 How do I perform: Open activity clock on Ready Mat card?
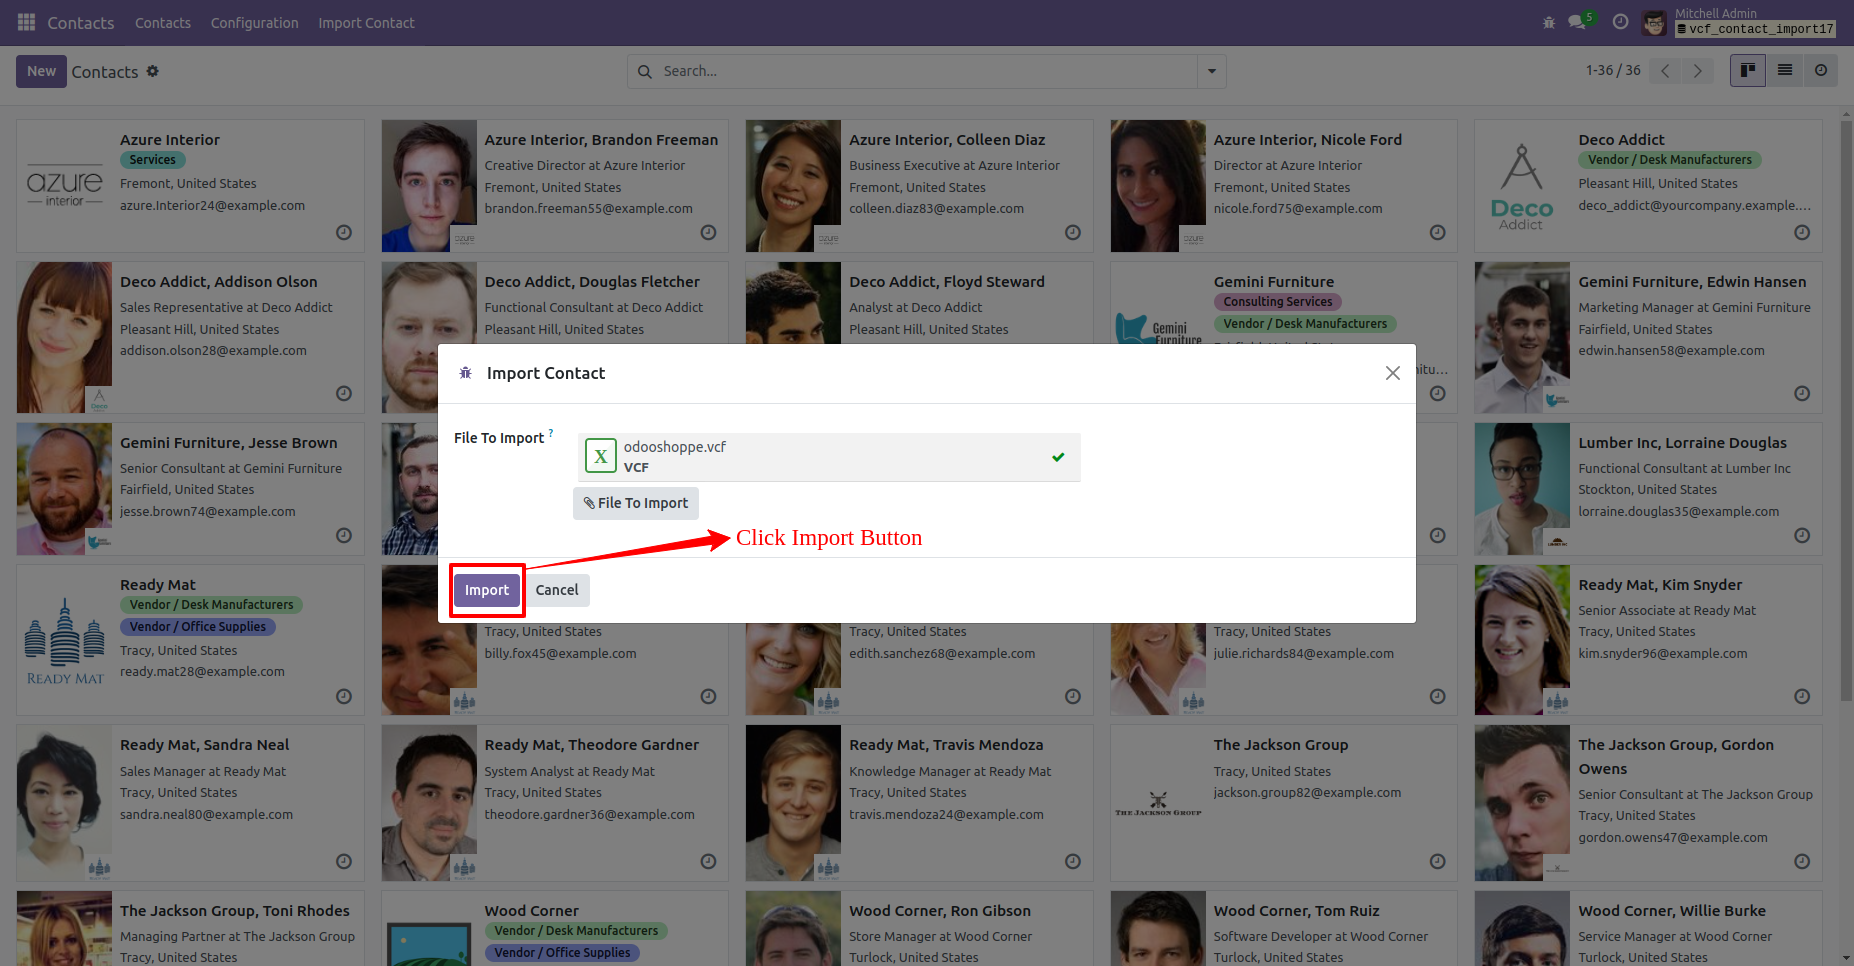coord(344,696)
